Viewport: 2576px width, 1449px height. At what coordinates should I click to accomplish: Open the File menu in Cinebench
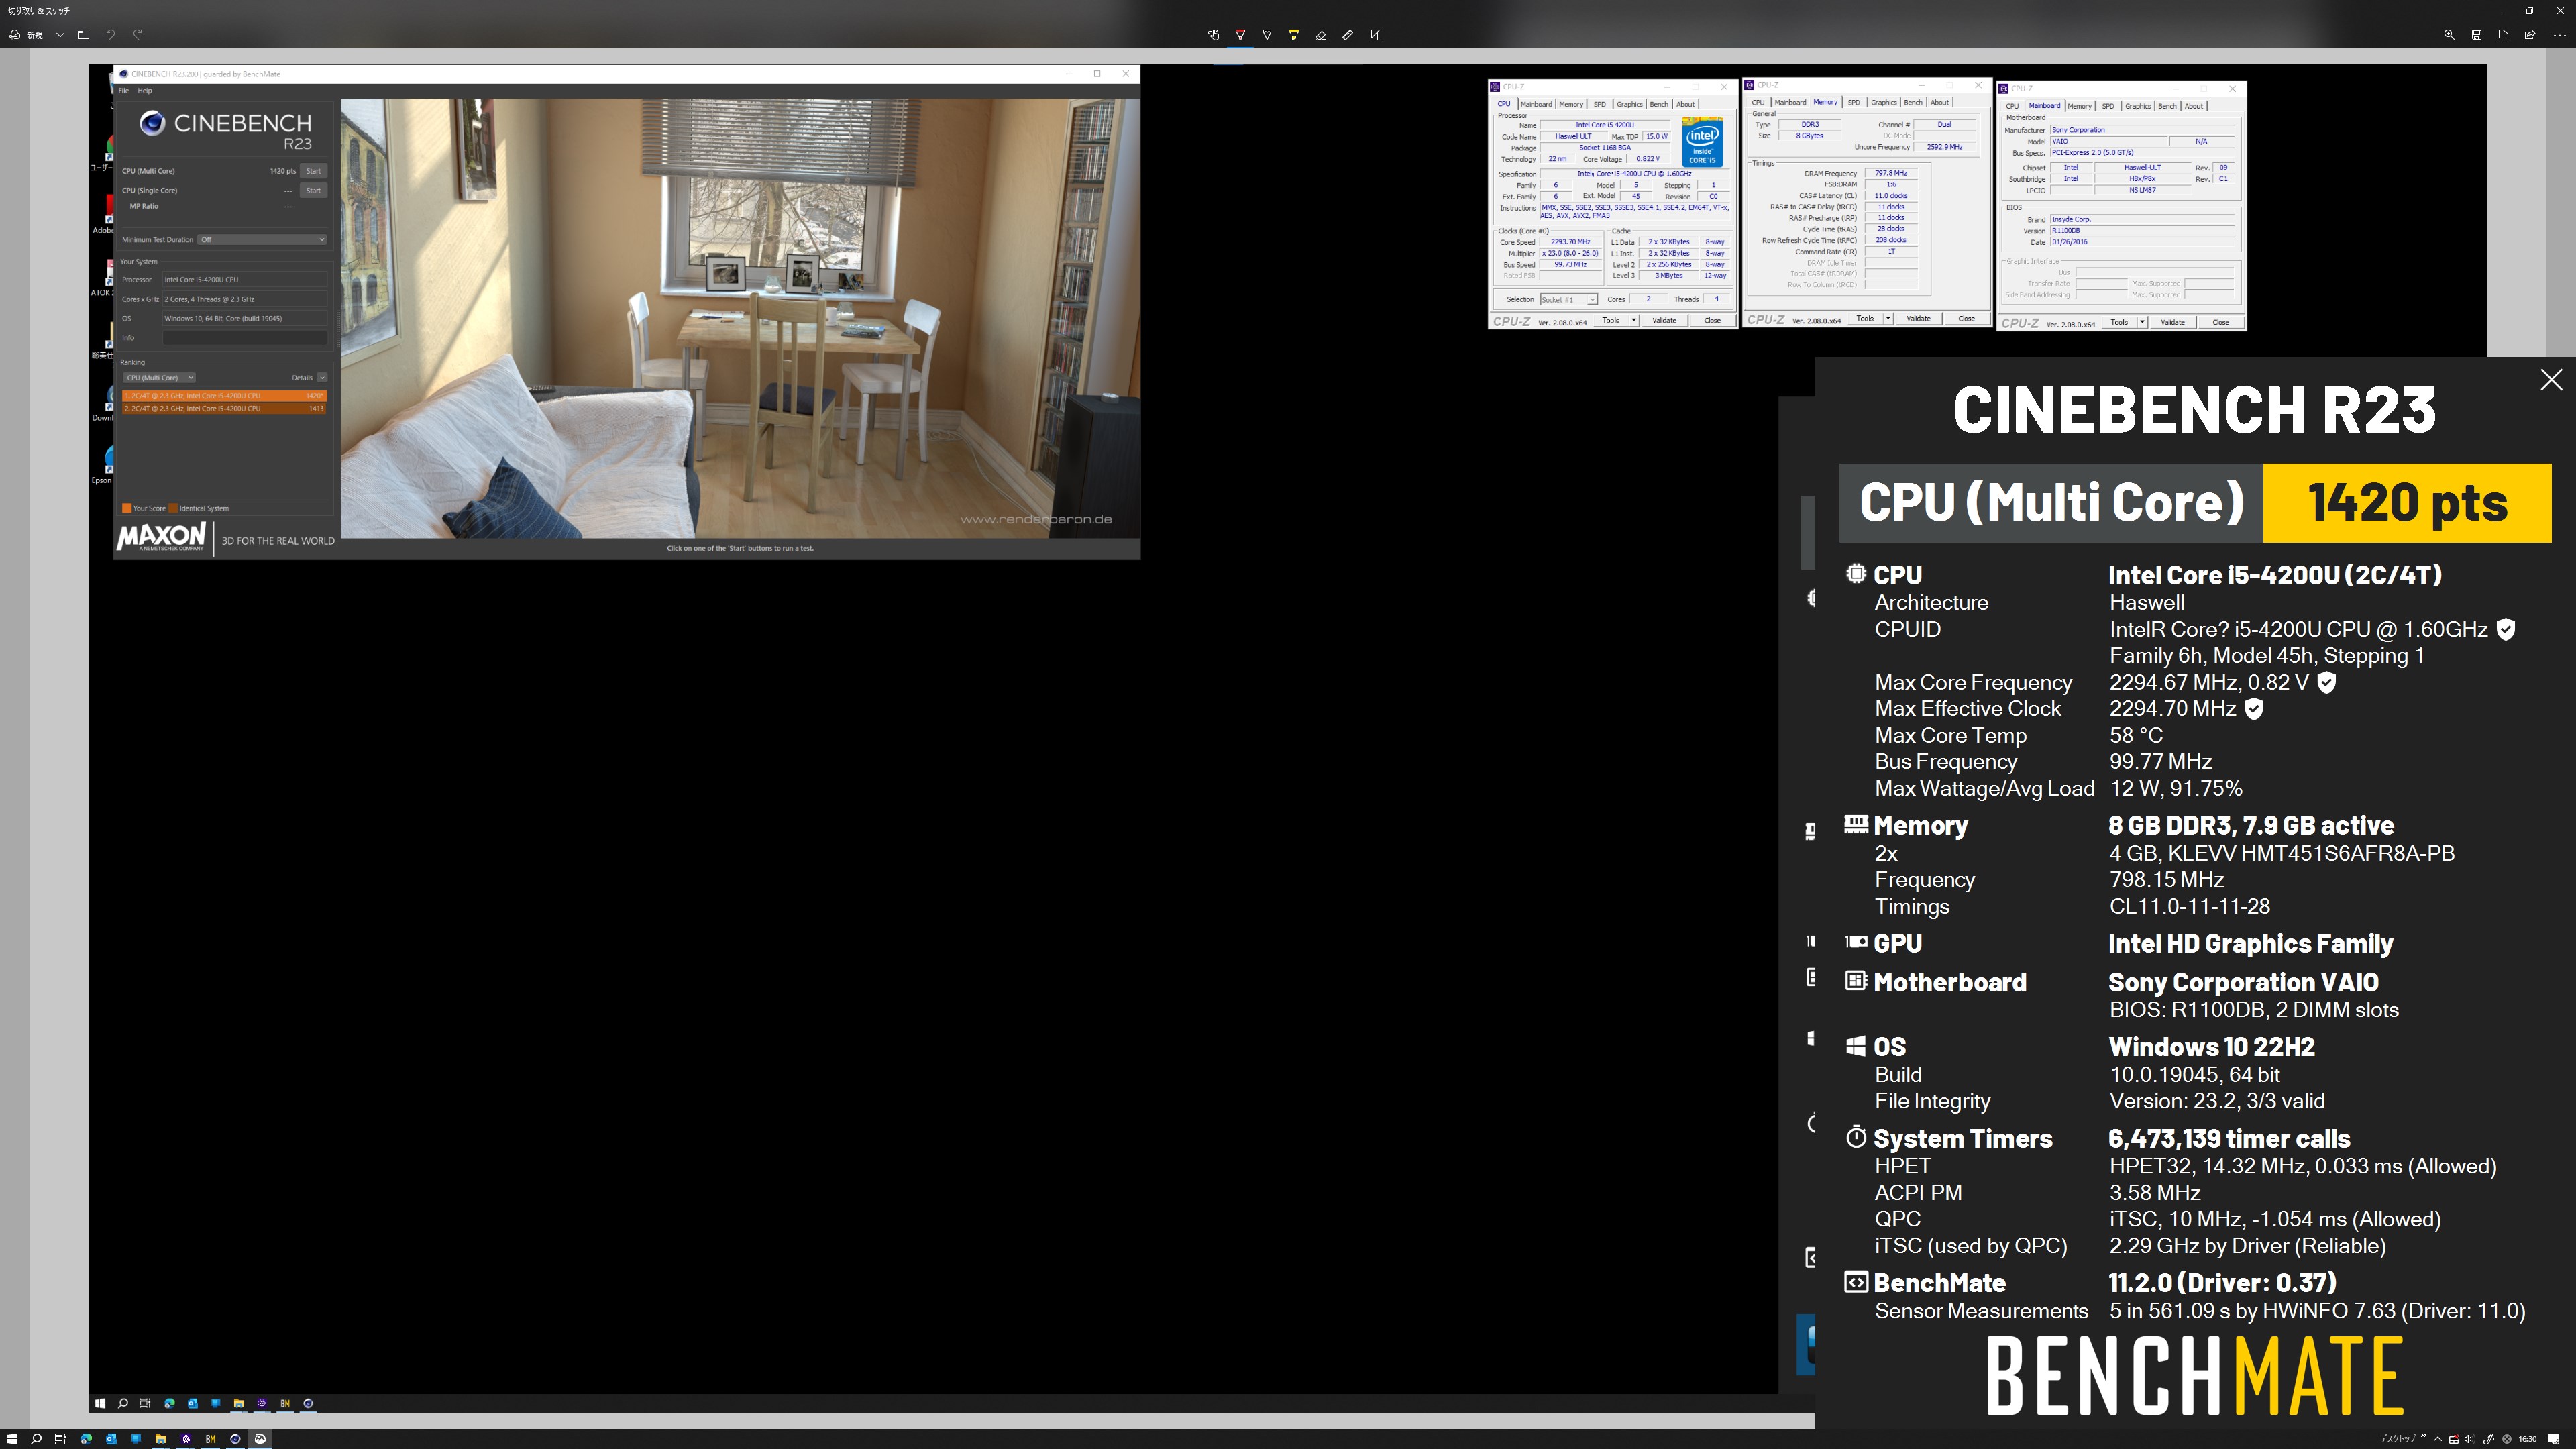tap(124, 91)
